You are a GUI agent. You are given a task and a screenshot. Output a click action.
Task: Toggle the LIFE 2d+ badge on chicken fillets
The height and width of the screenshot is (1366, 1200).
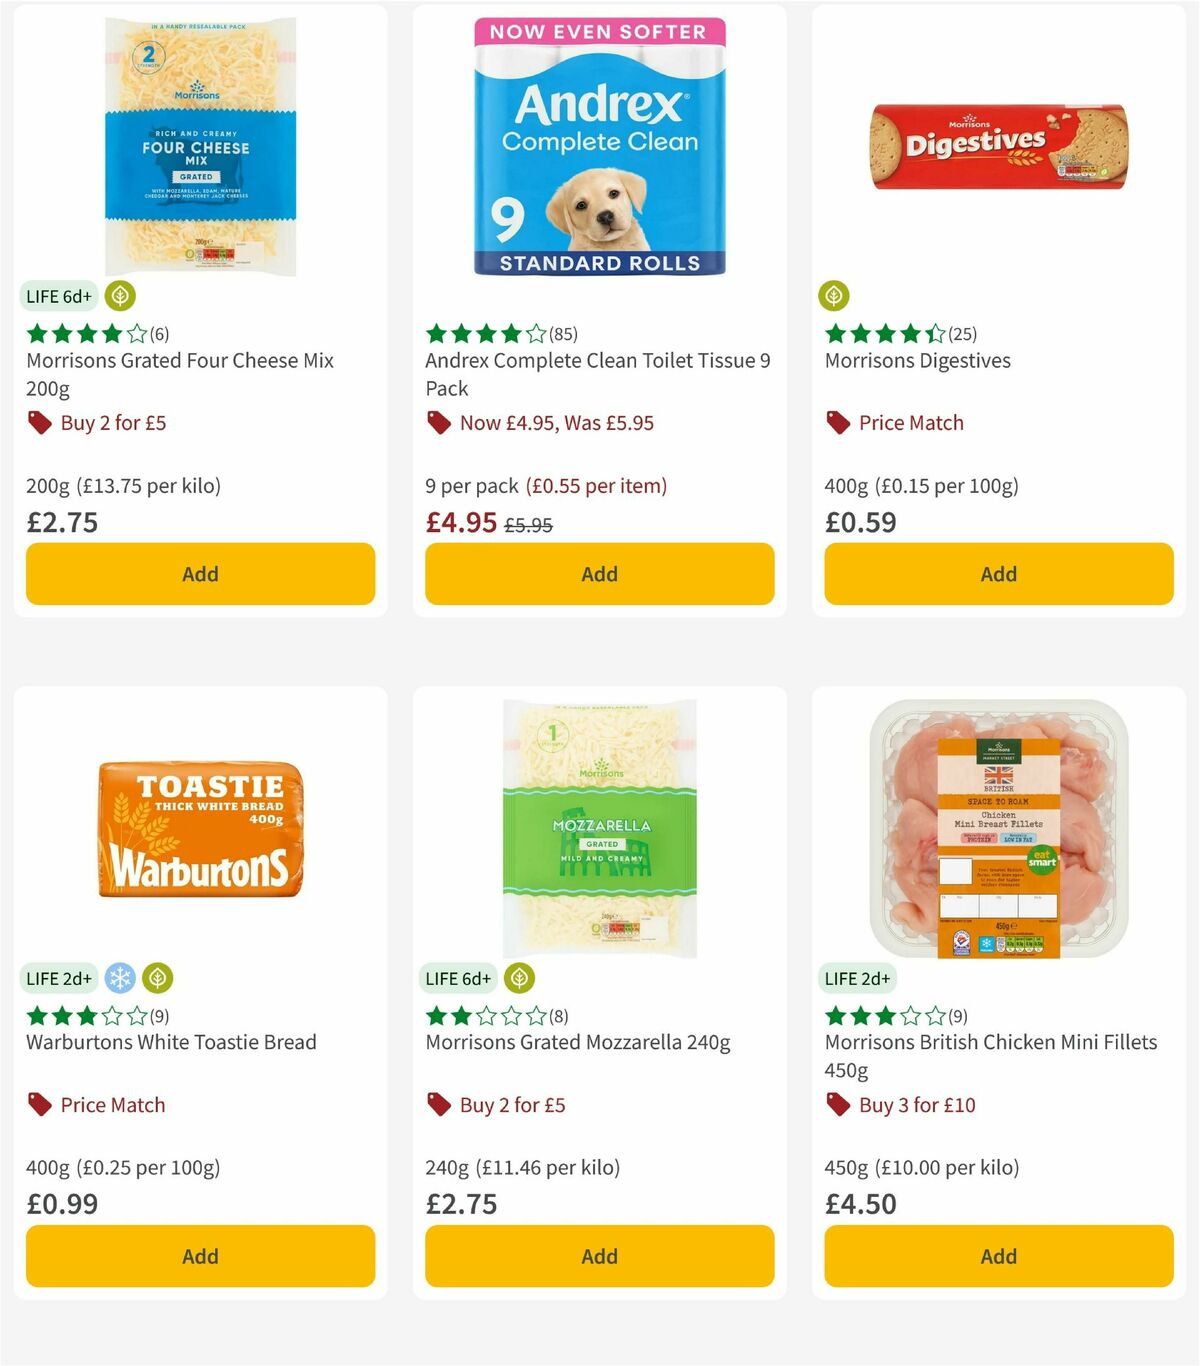(858, 978)
